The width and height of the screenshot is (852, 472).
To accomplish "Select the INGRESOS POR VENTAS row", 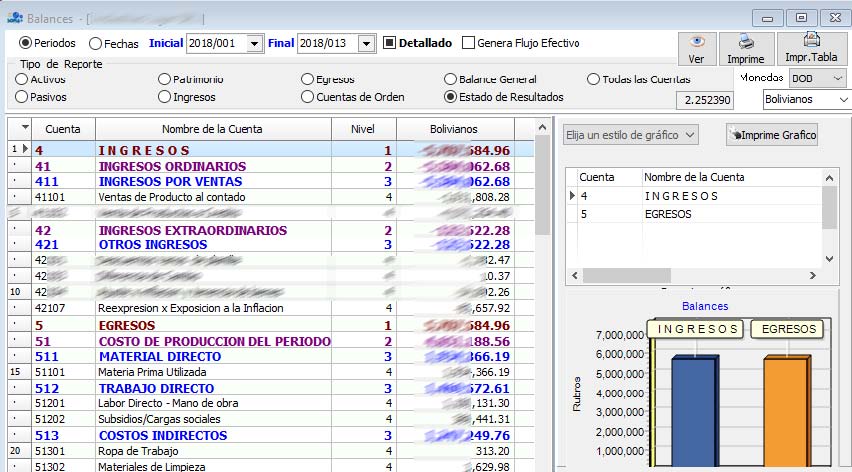I will click(x=272, y=181).
